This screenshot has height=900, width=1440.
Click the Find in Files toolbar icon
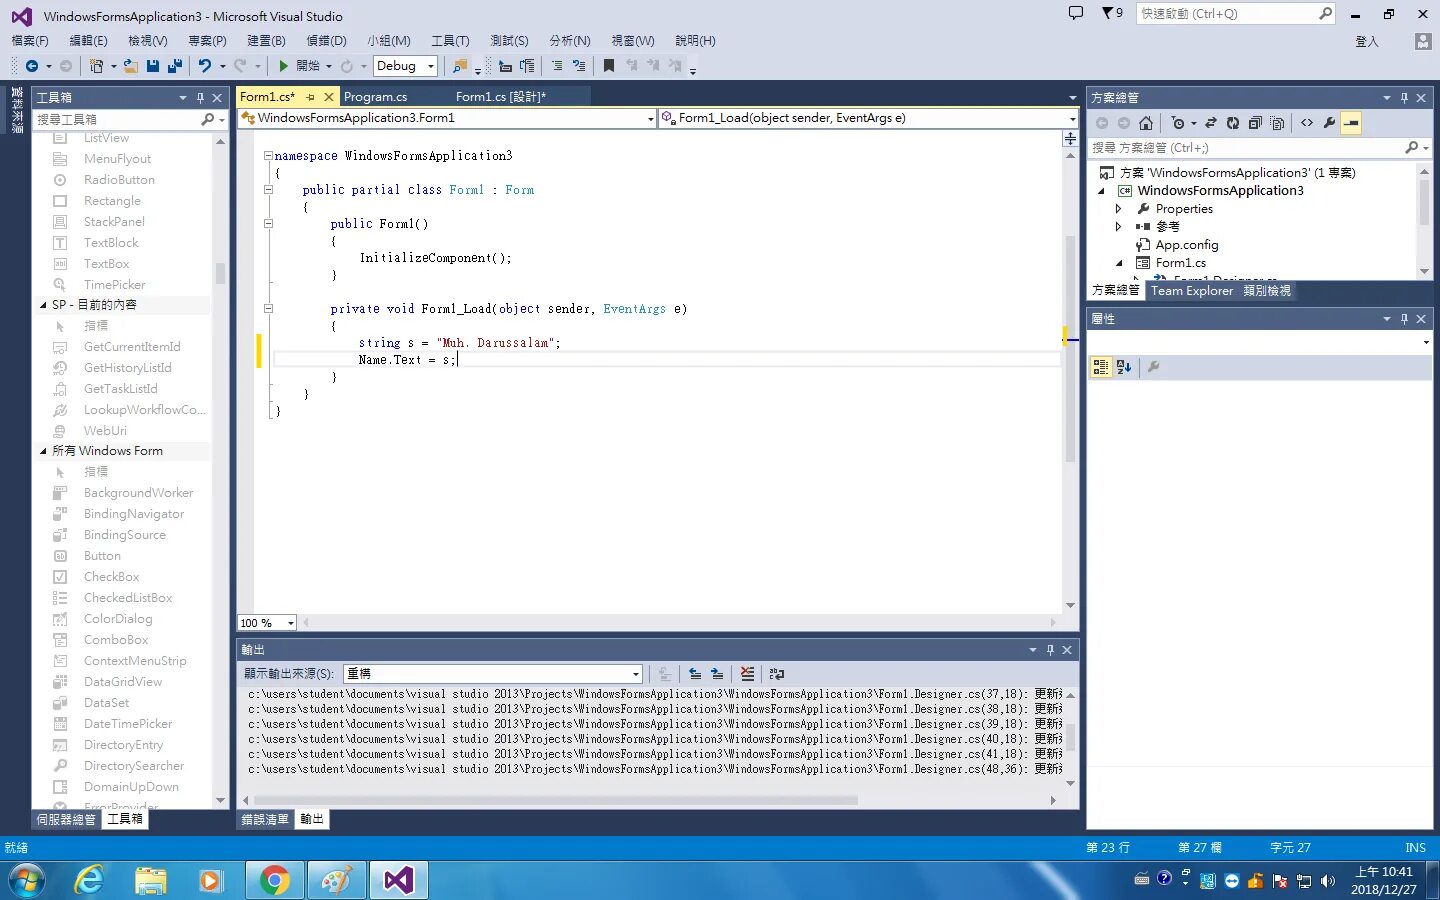pos(459,66)
